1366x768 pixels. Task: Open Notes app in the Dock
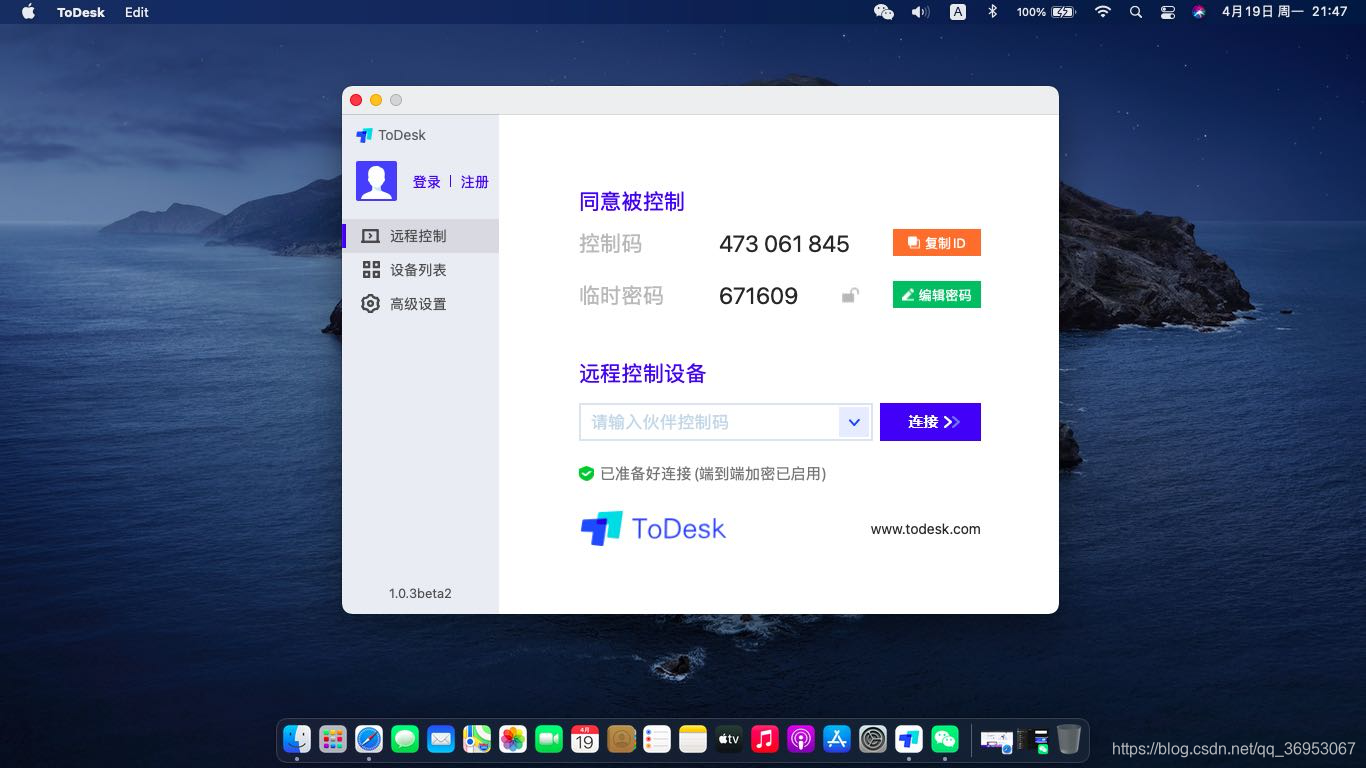tap(693, 739)
